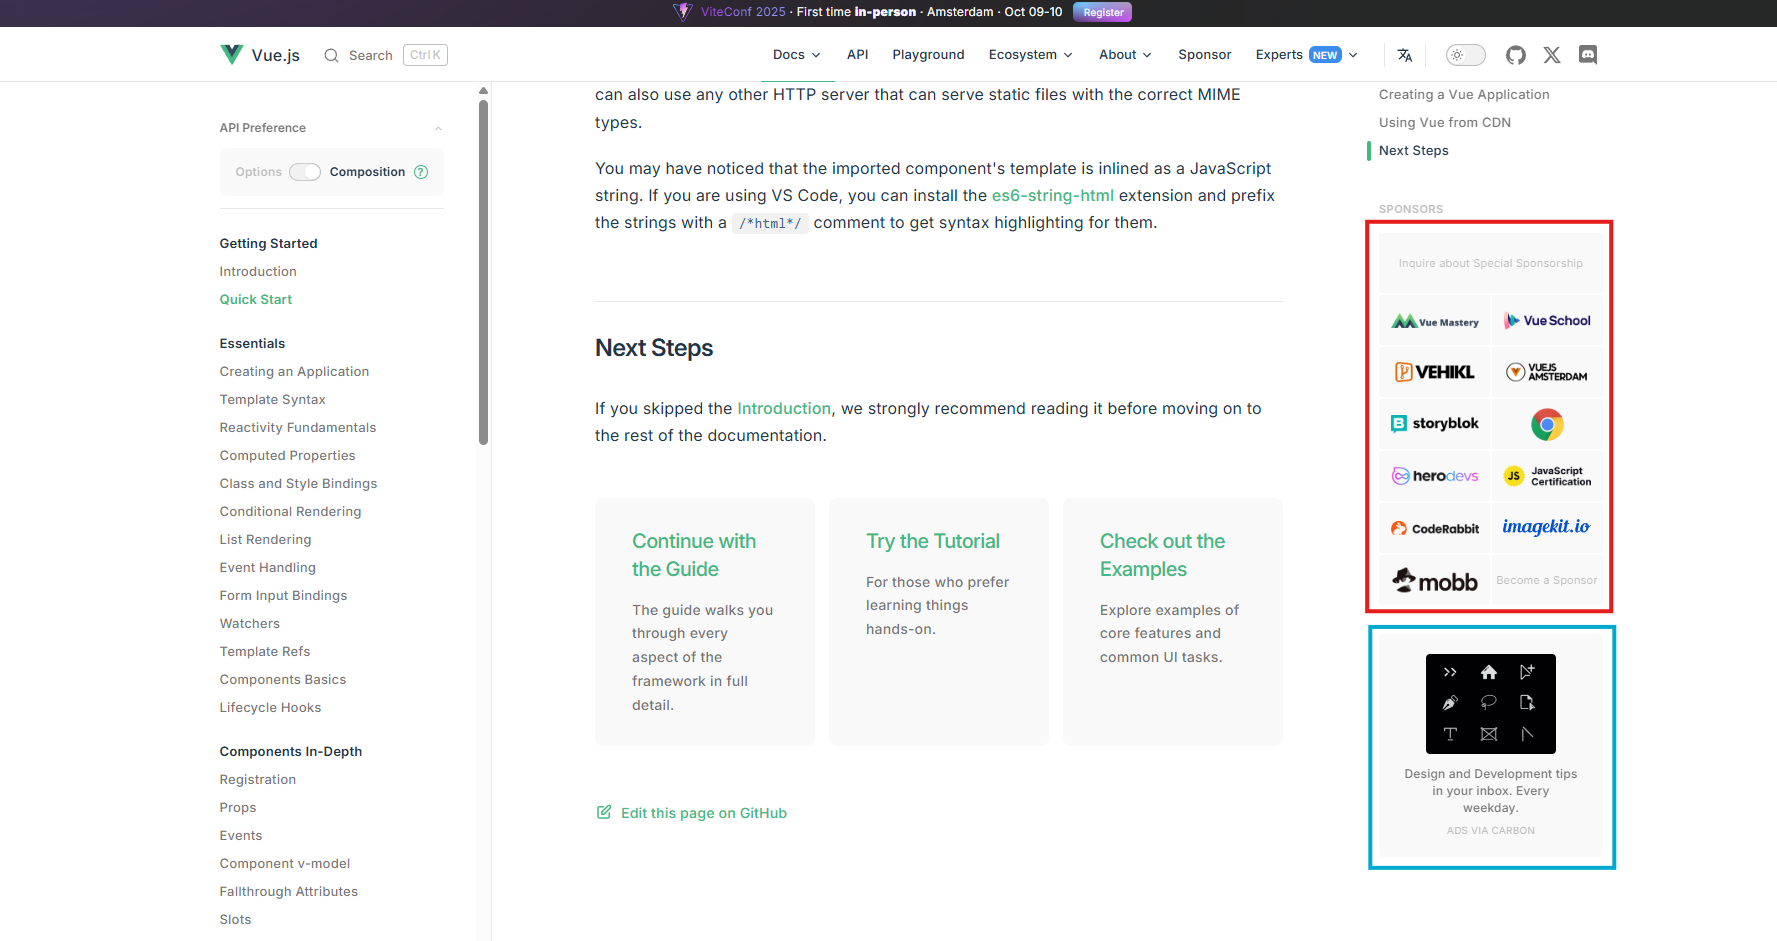
Task: Open Component v-model in sidebar
Action: 285,863
